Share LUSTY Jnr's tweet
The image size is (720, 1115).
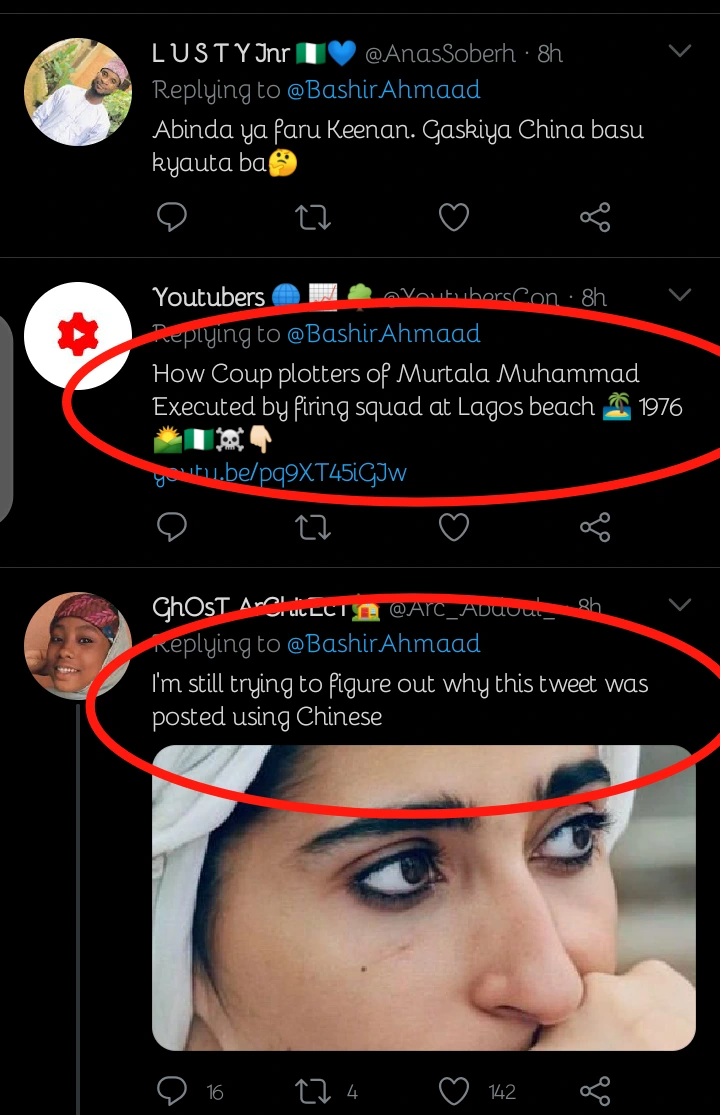[595, 218]
